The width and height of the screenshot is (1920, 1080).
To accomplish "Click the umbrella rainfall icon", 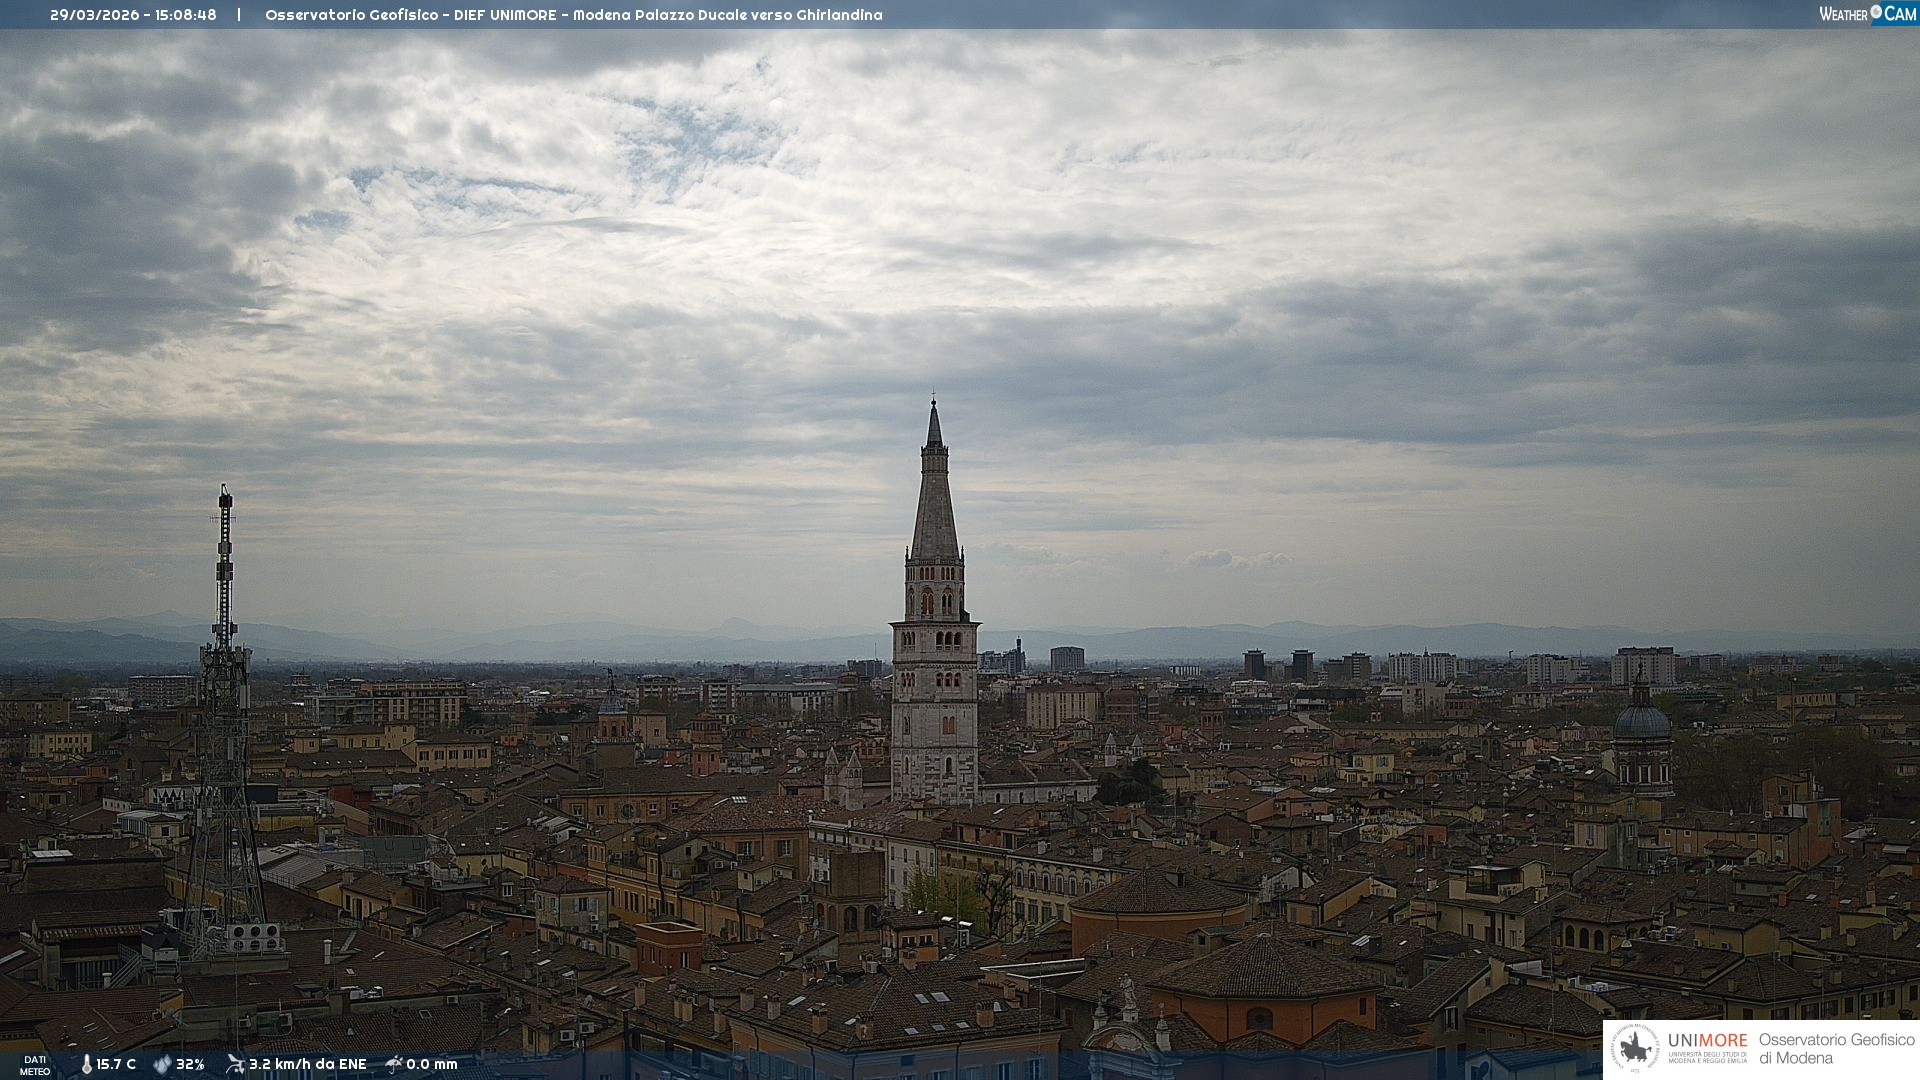I will tap(394, 1064).
